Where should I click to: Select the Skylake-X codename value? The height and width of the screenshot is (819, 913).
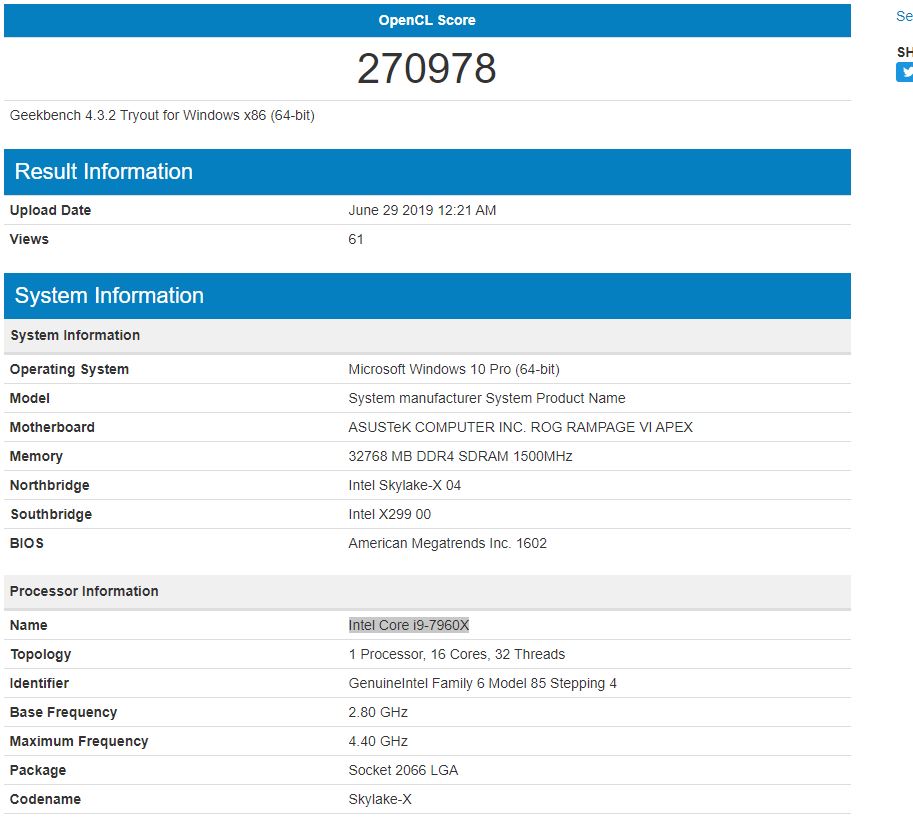[x=380, y=800]
